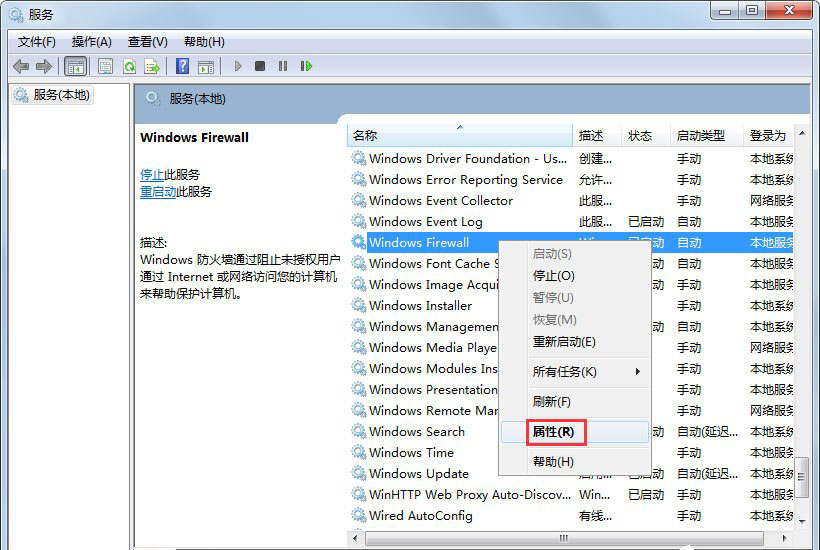Screen dimensions: 820x550
Task: Click the horizontal scrollbar left arrow
Action: click(356, 537)
